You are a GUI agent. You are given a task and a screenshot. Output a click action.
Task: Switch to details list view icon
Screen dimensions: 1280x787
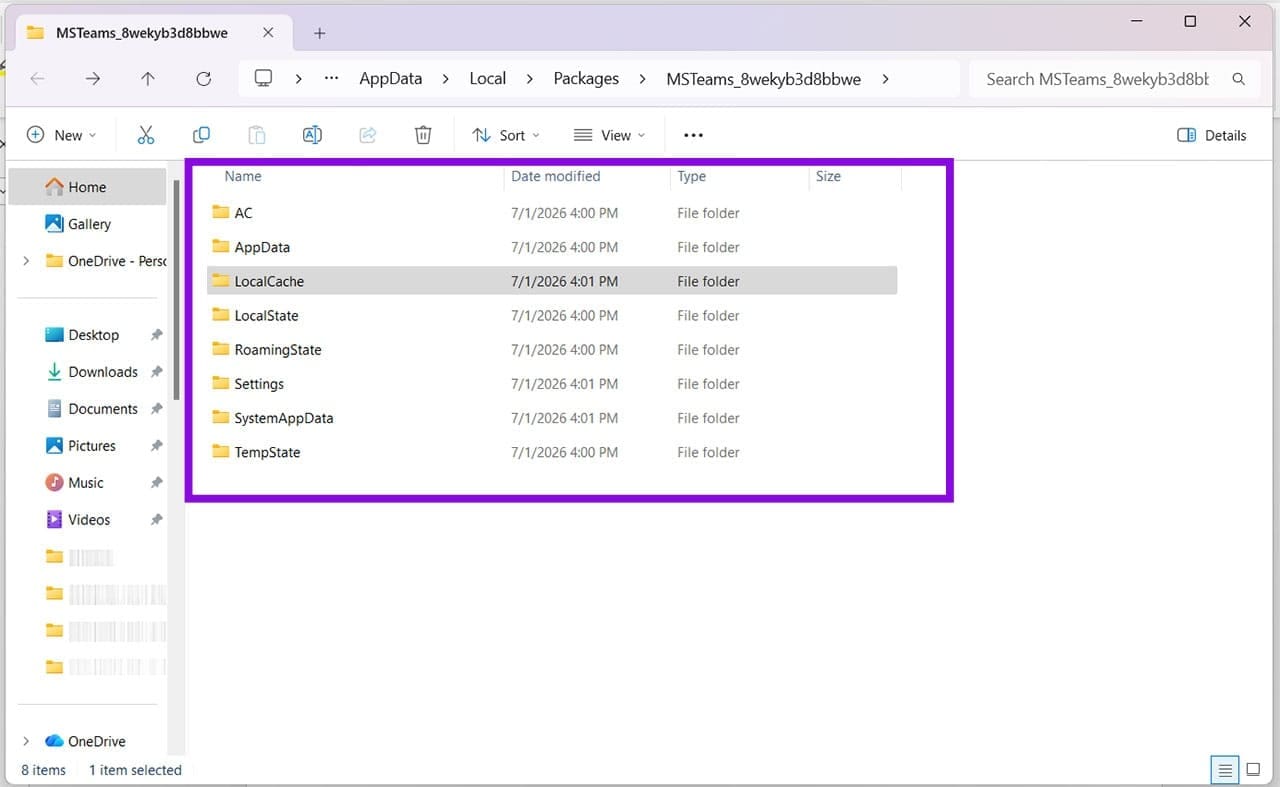pos(1224,770)
